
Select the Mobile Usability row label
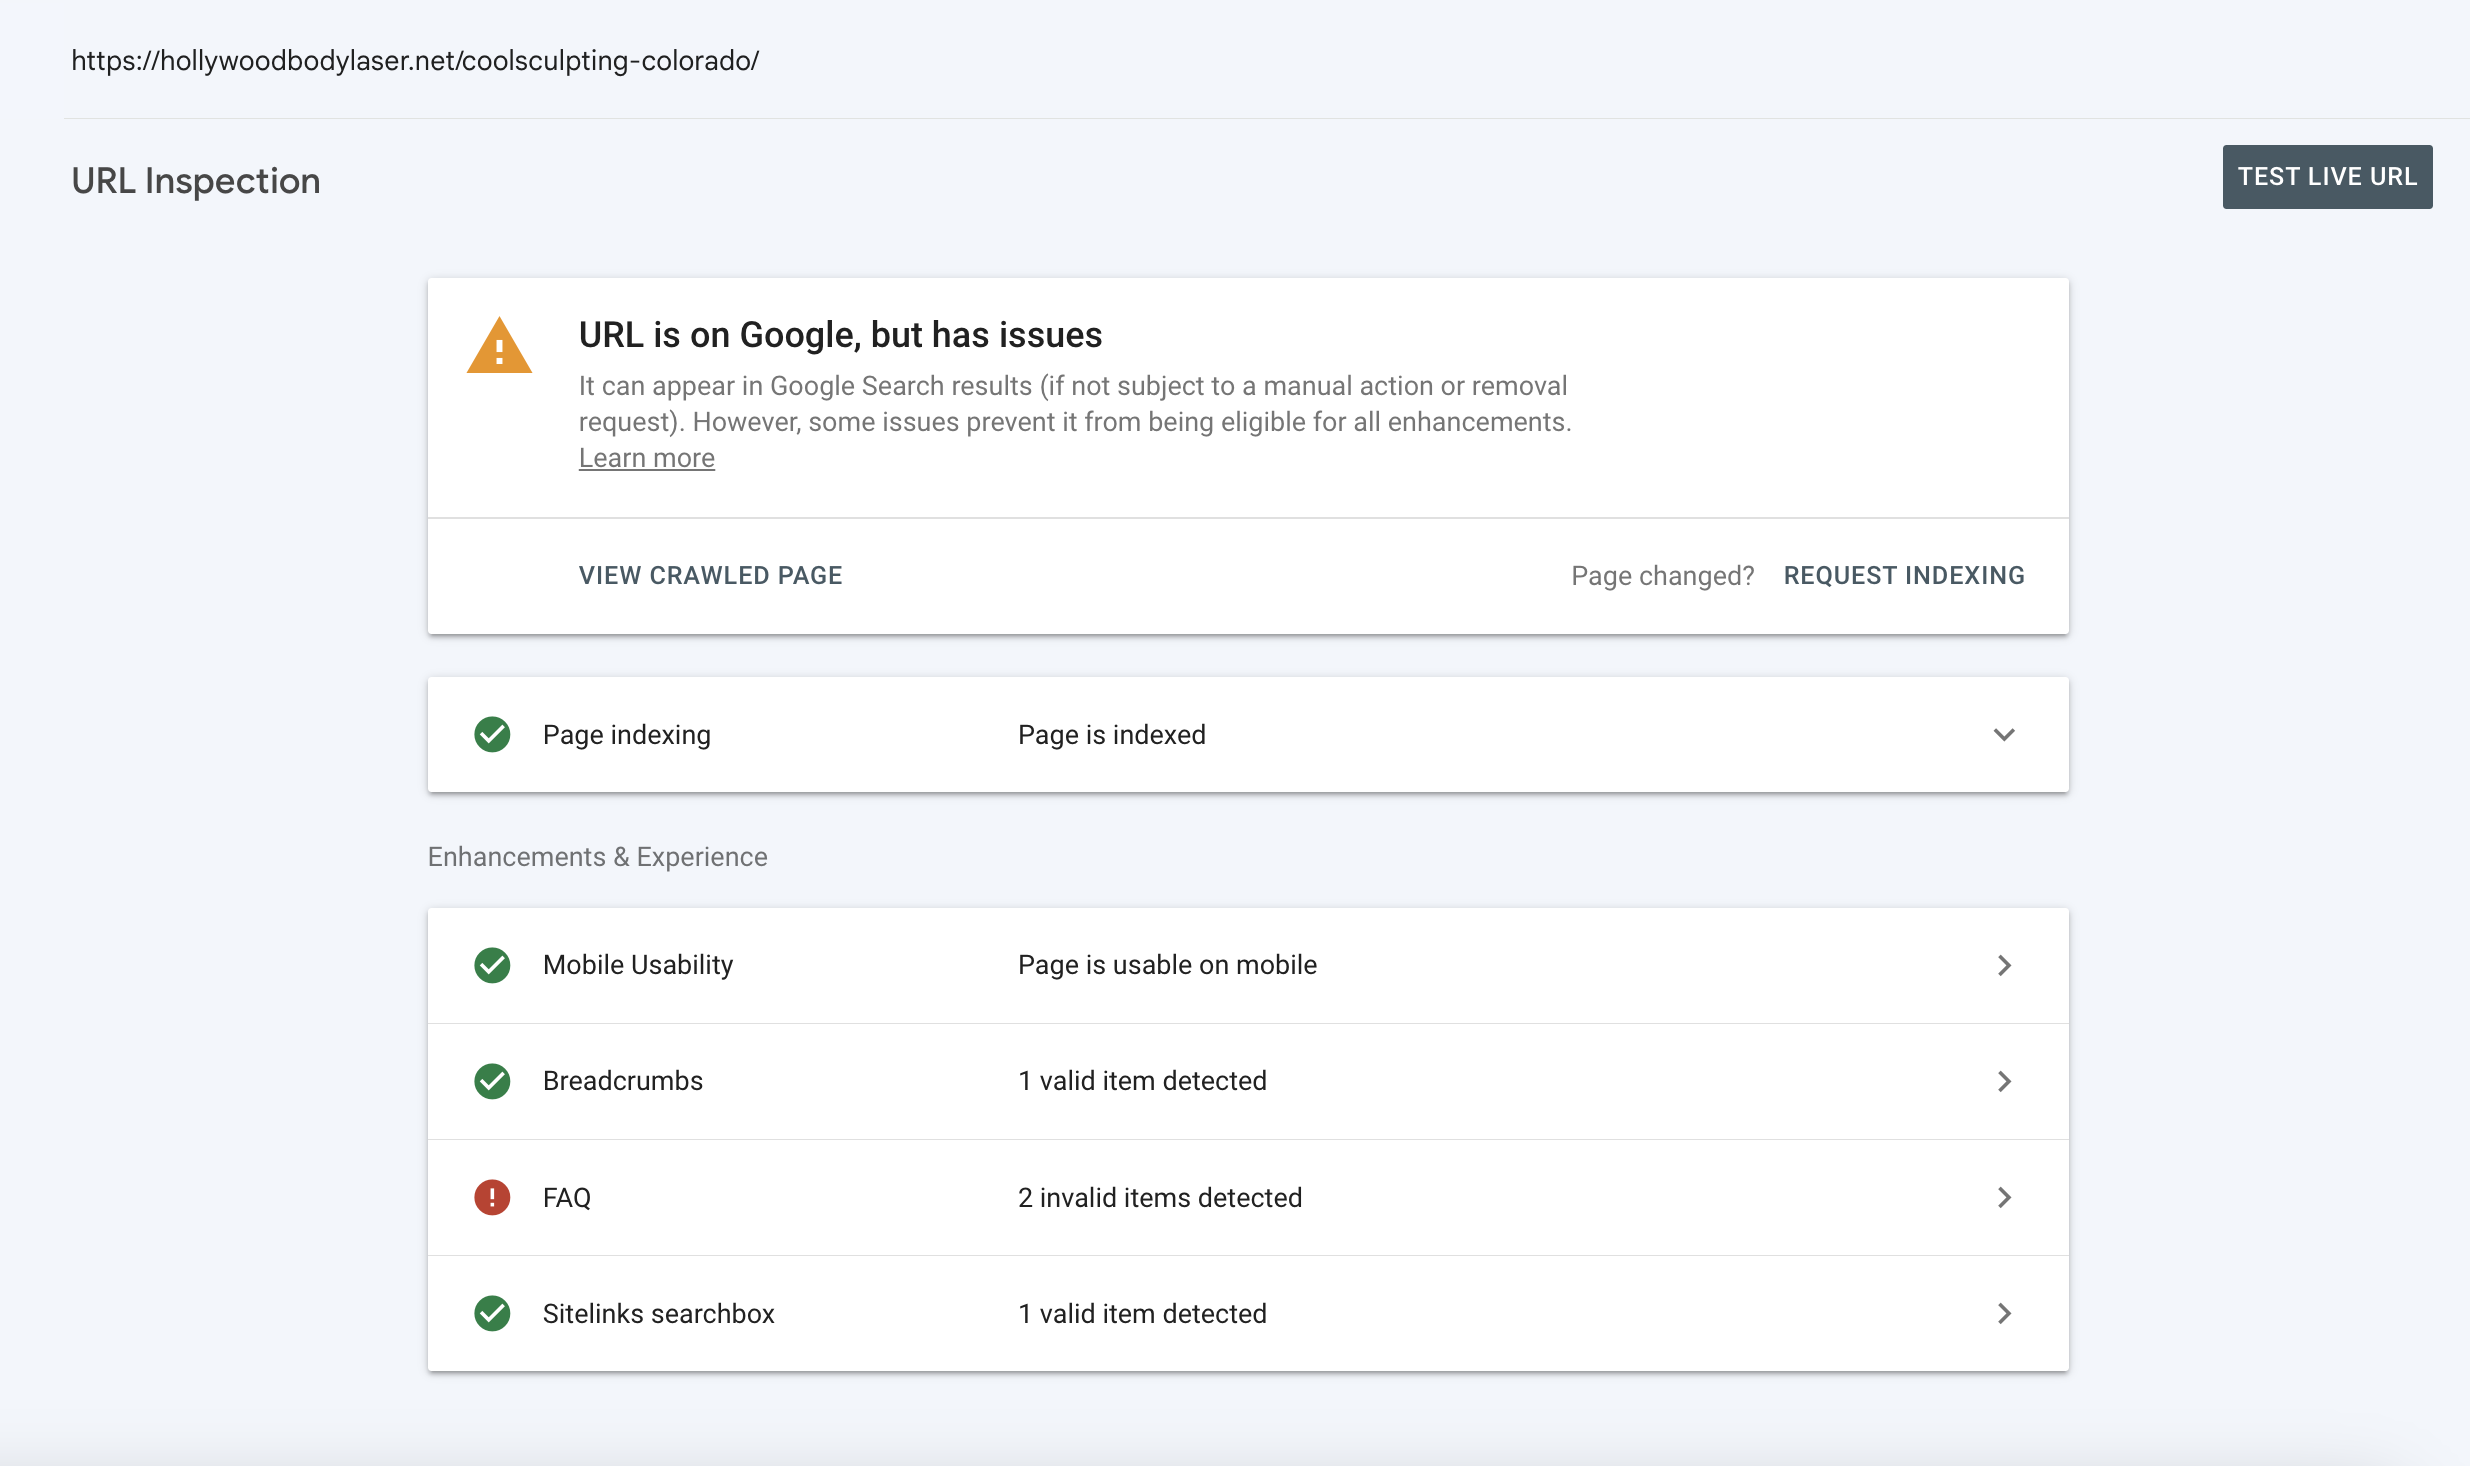[x=638, y=965]
